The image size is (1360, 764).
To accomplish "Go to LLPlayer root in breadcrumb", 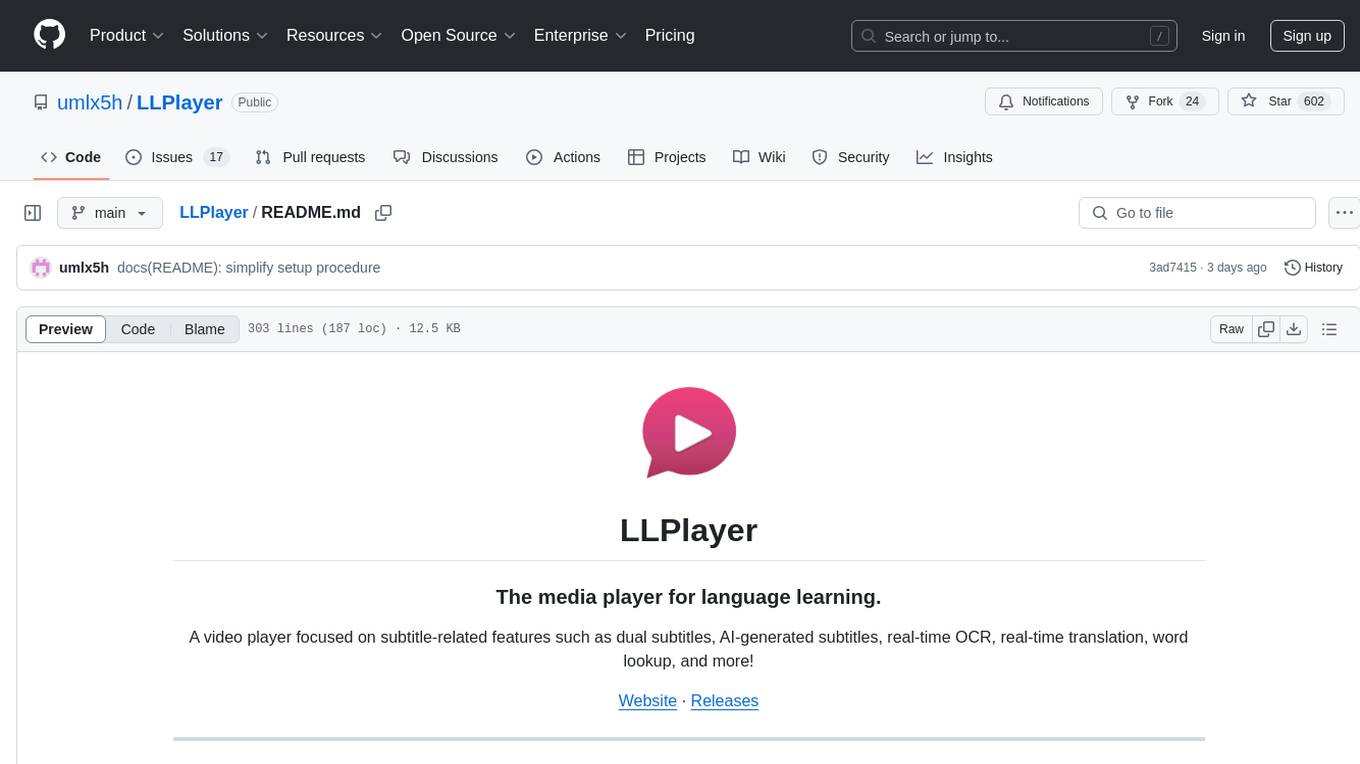I will [x=214, y=212].
